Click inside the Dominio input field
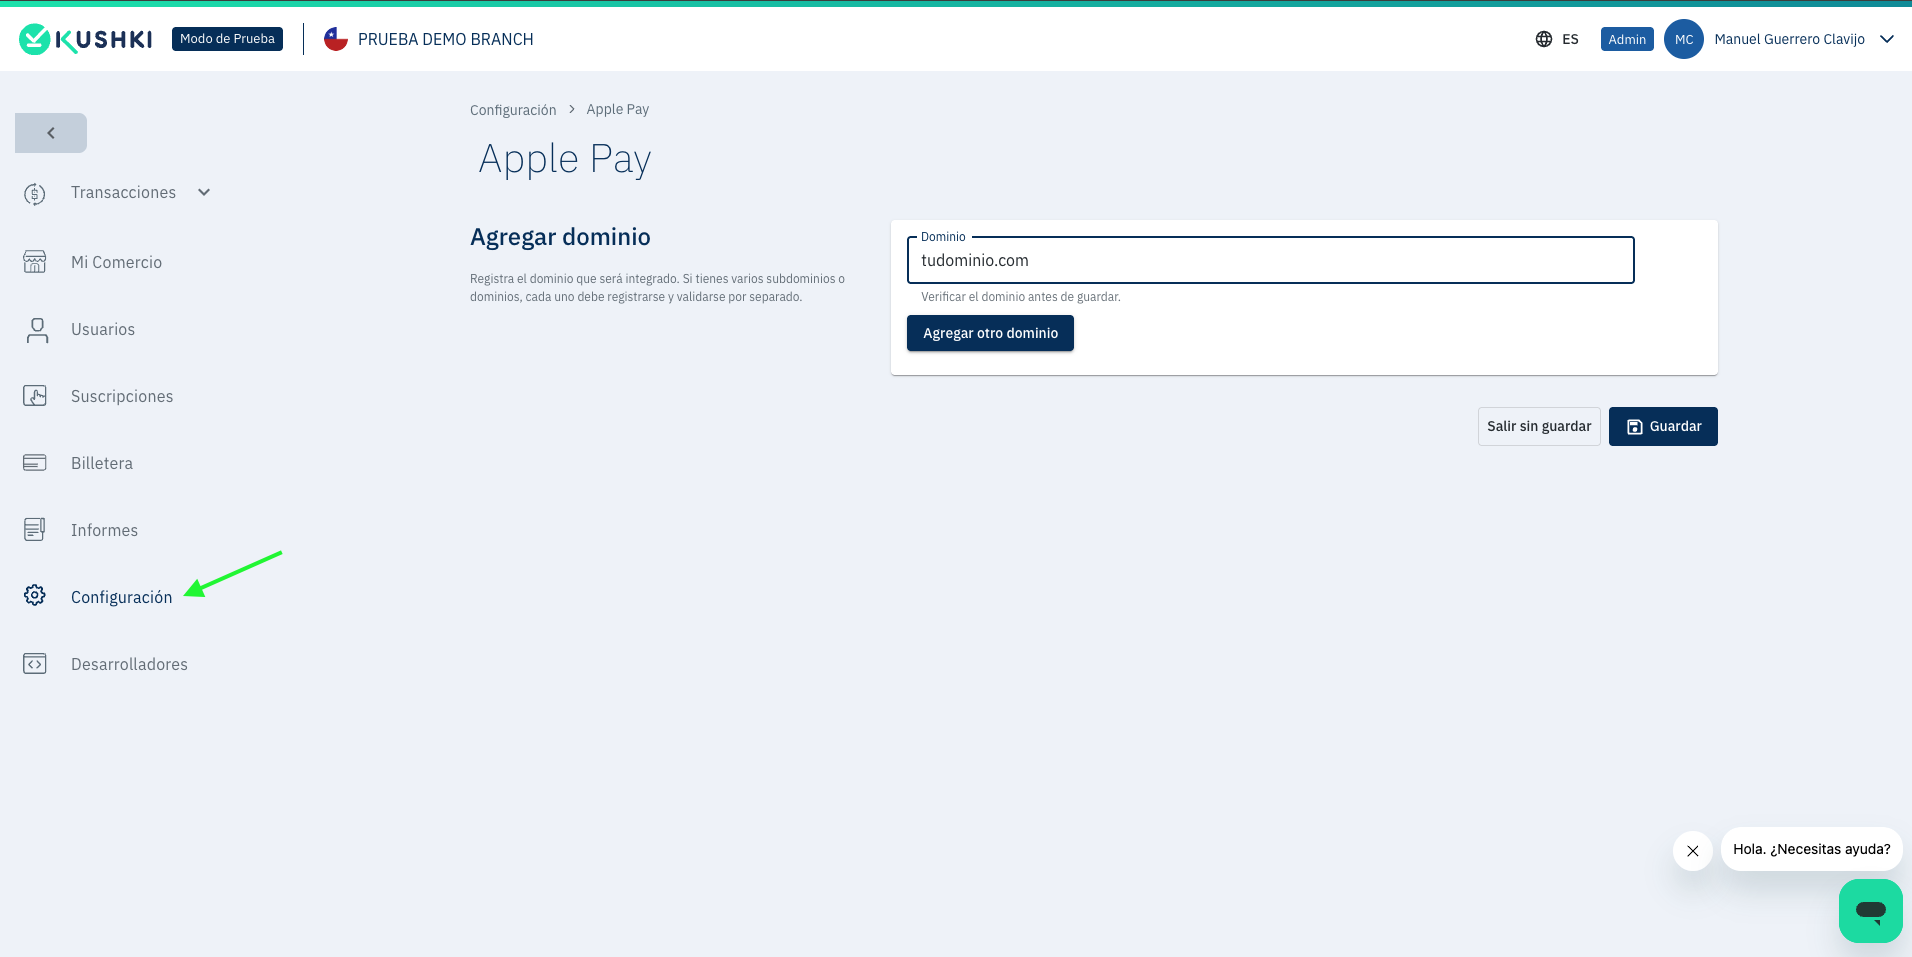 pos(1268,260)
